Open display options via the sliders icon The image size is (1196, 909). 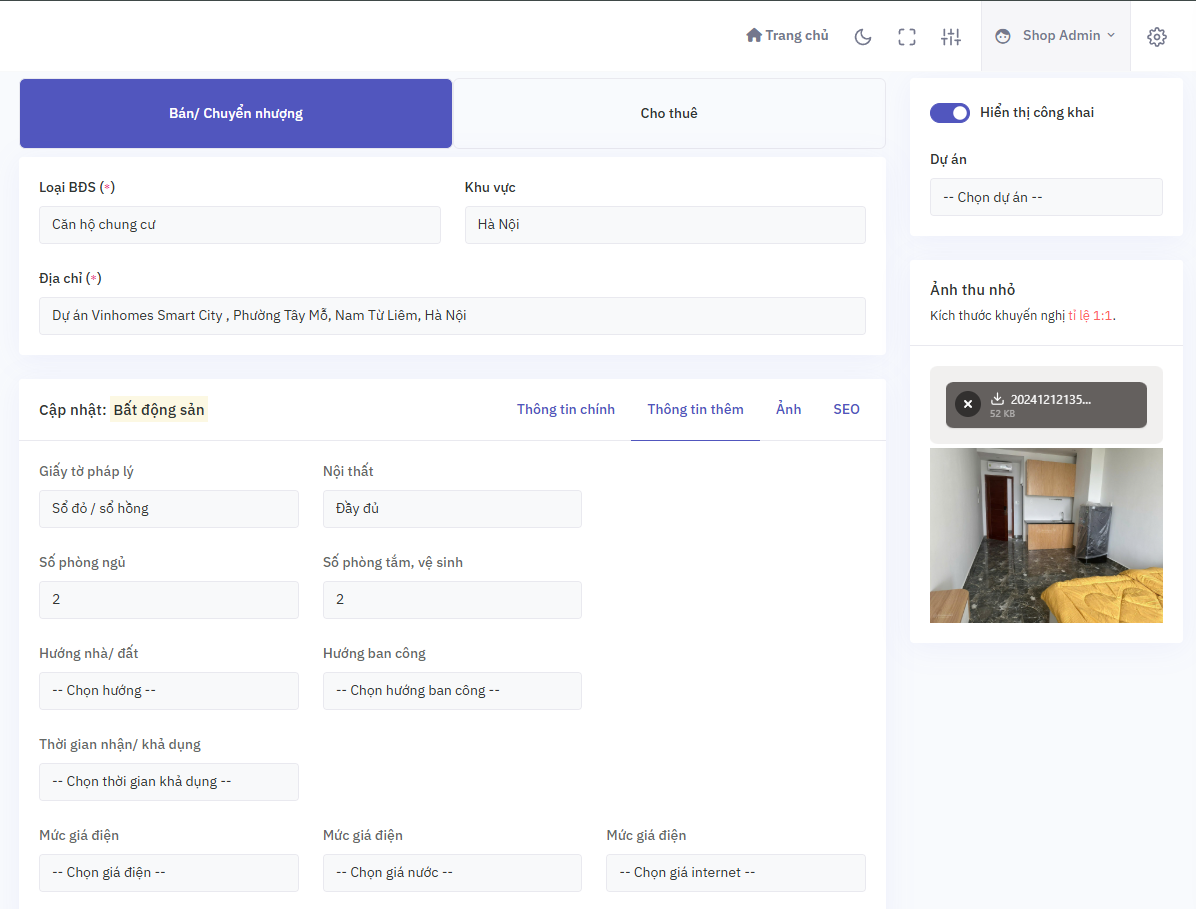click(950, 36)
